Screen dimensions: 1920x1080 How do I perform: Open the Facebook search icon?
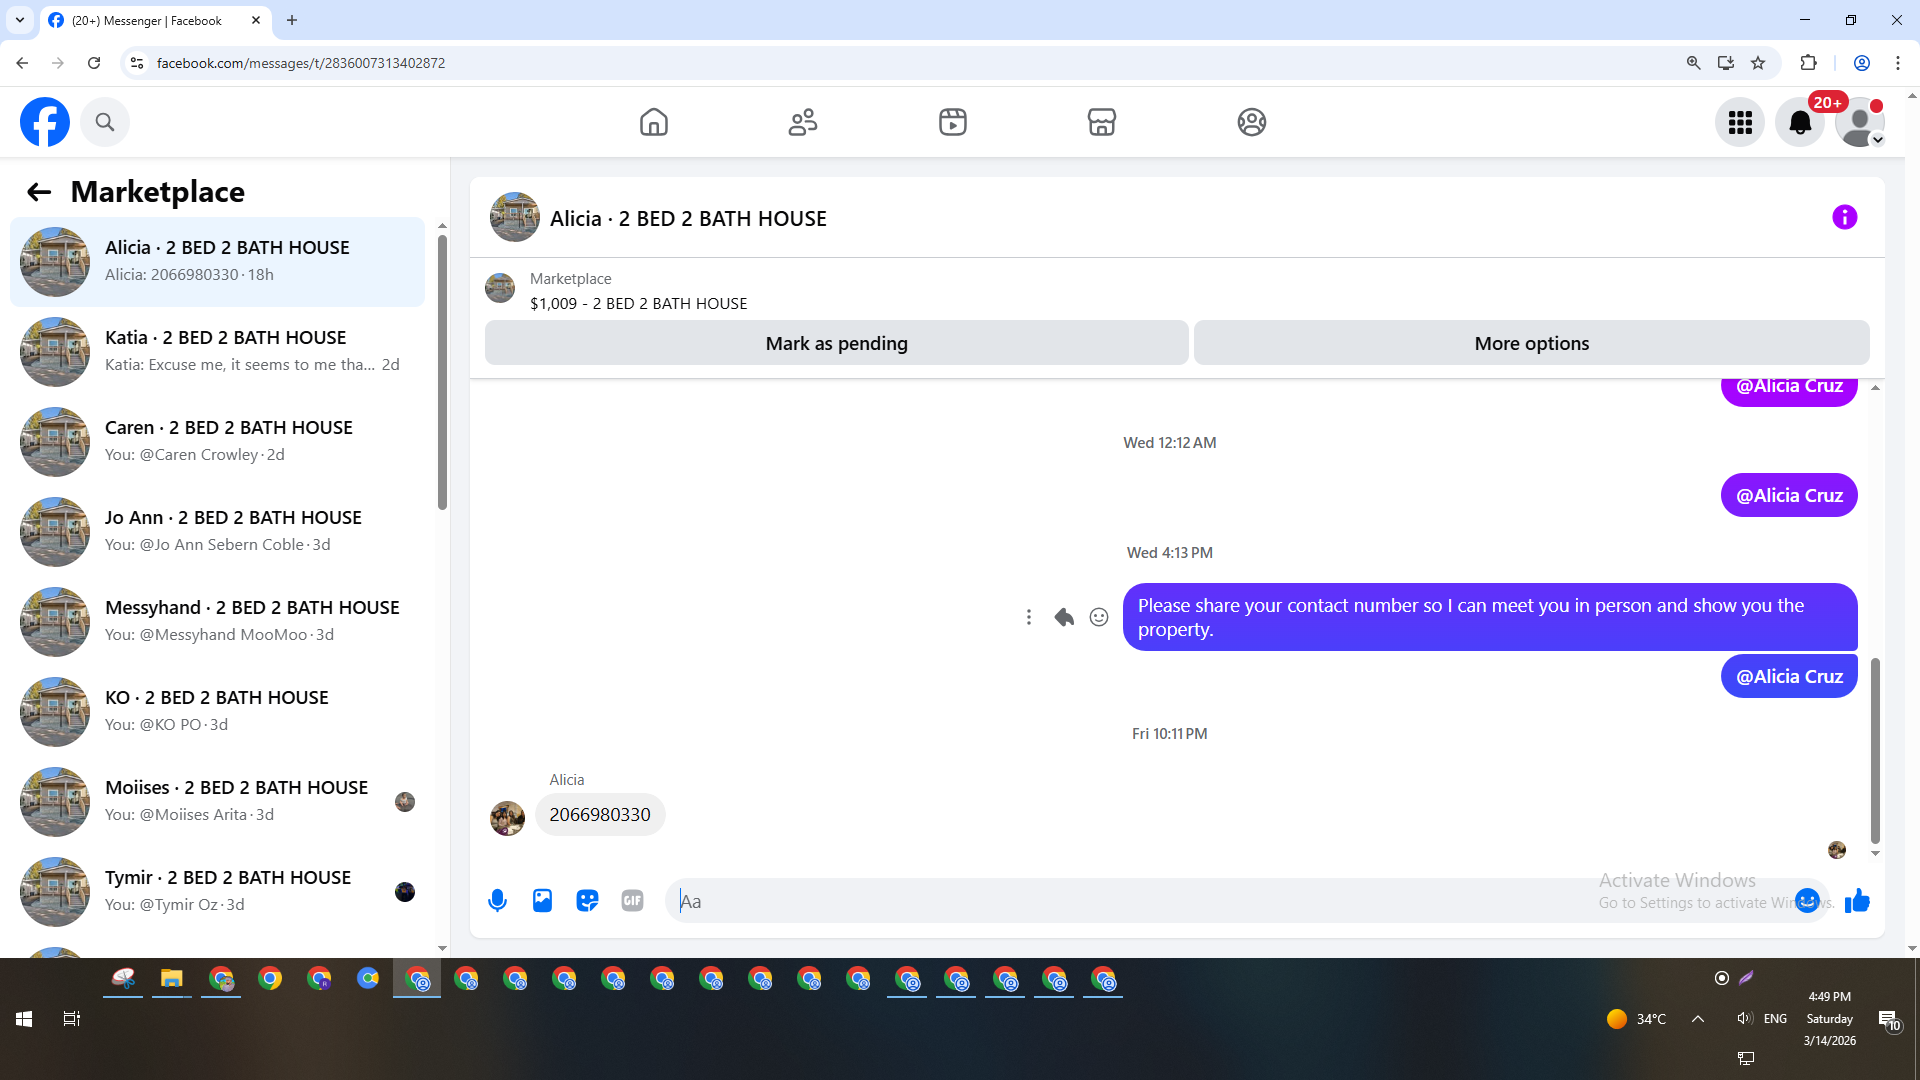coord(105,122)
